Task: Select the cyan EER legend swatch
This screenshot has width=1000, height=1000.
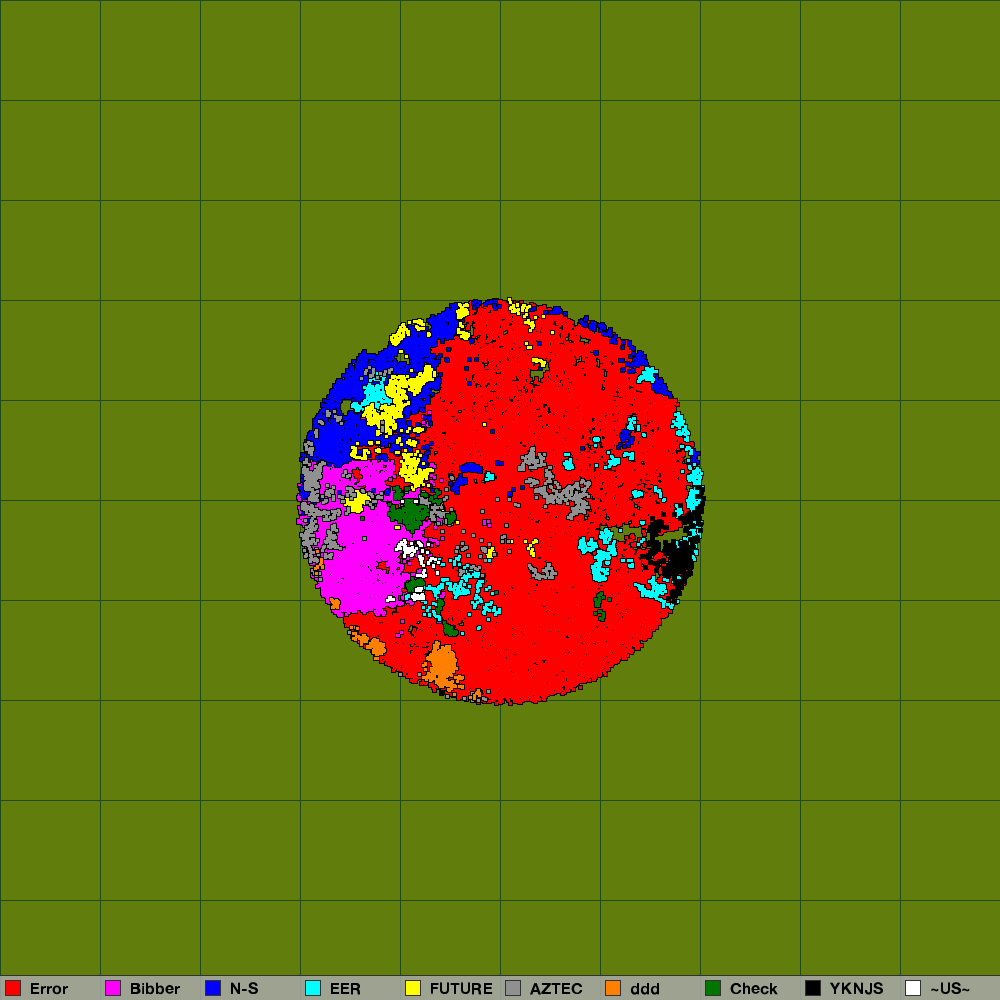Action: click(x=313, y=988)
